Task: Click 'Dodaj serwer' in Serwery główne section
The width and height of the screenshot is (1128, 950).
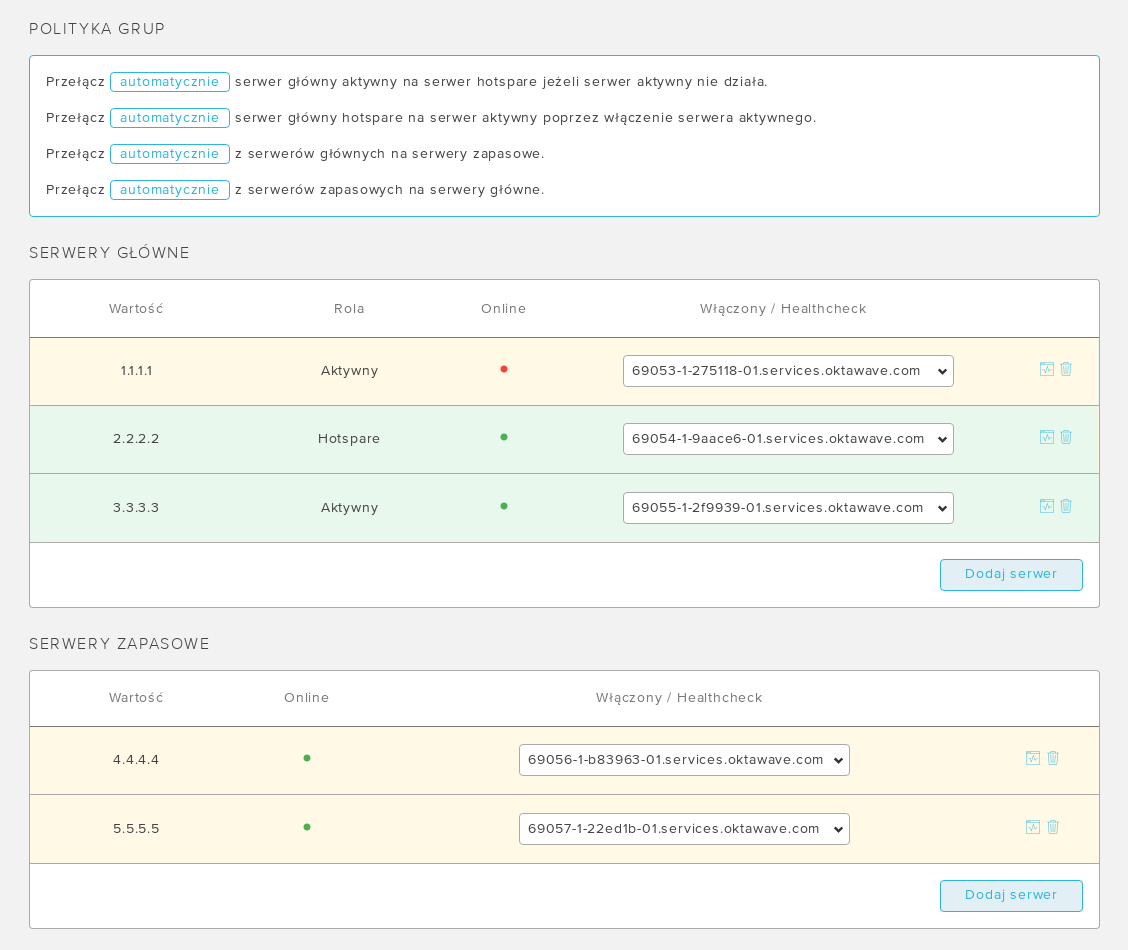Action: (1011, 575)
